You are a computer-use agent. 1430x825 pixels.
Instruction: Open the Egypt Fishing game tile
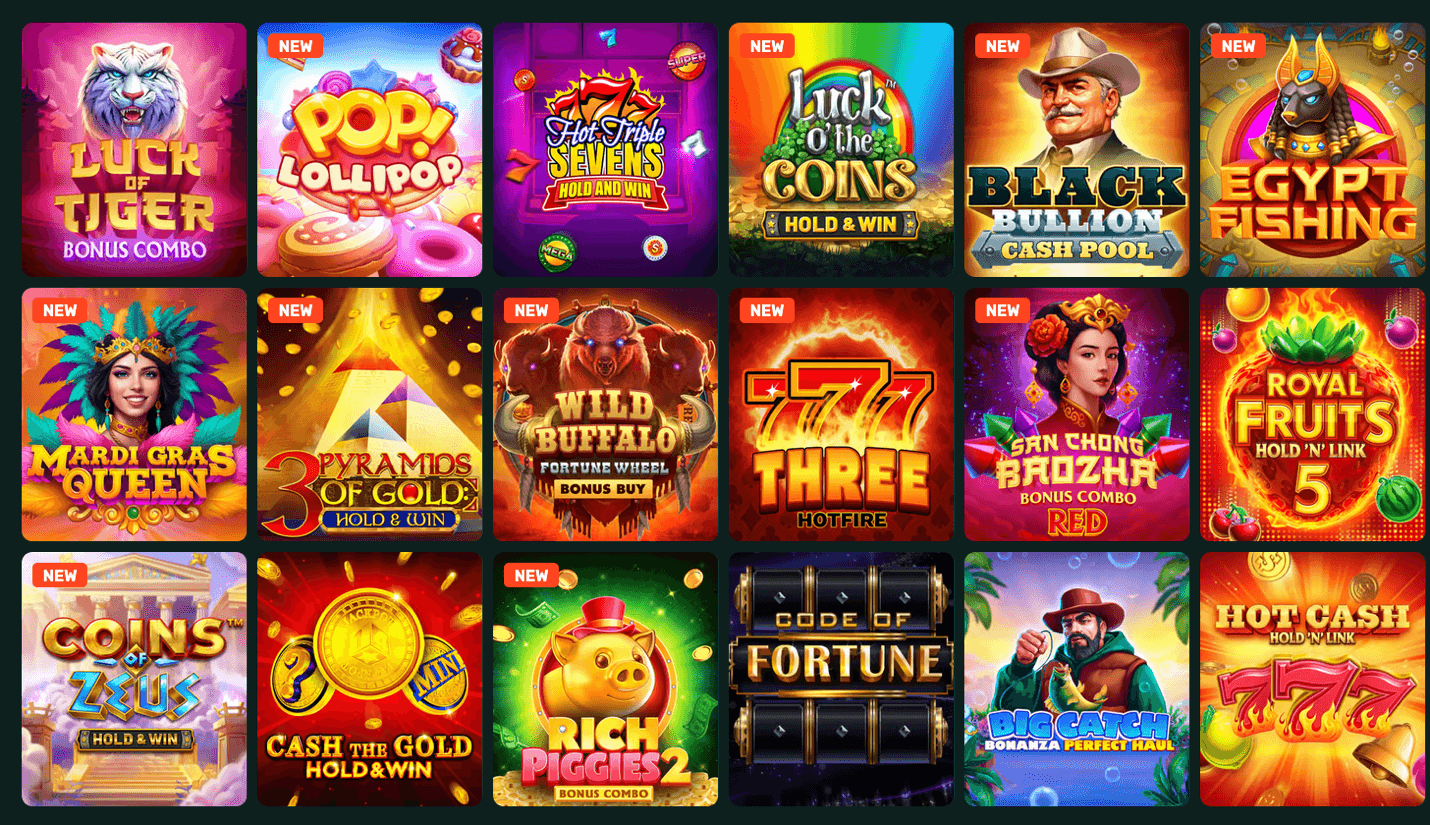1312,150
